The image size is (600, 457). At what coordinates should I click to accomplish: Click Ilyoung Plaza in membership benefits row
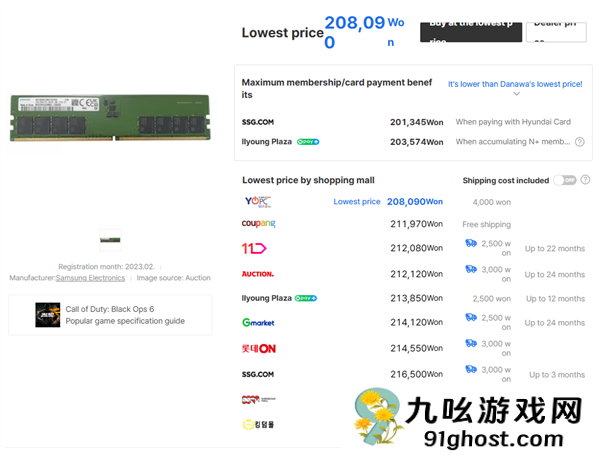(x=267, y=142)
